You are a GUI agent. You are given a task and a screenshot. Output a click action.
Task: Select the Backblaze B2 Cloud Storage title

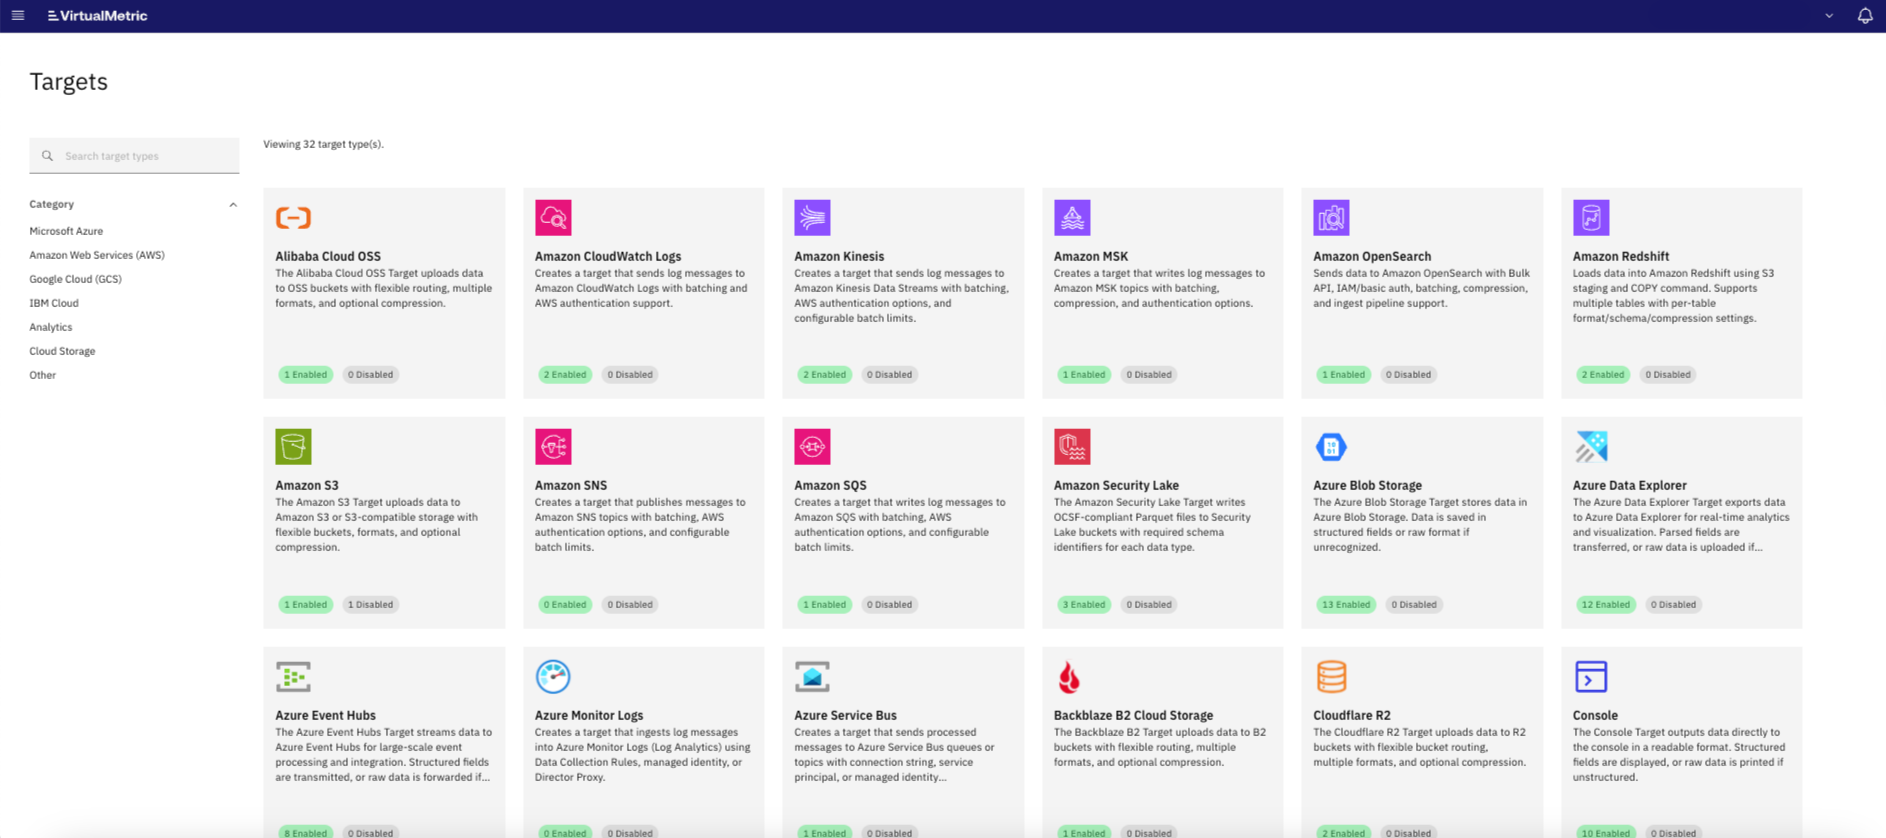click(x=1133, y=715)
